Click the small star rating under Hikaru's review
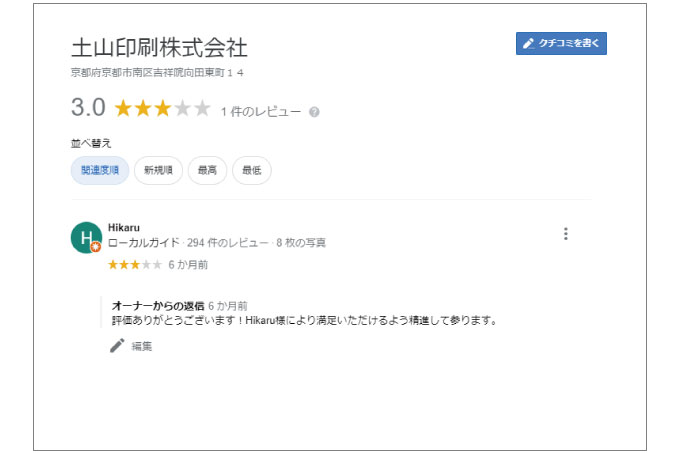680x453 pixels. pos(135,264)
